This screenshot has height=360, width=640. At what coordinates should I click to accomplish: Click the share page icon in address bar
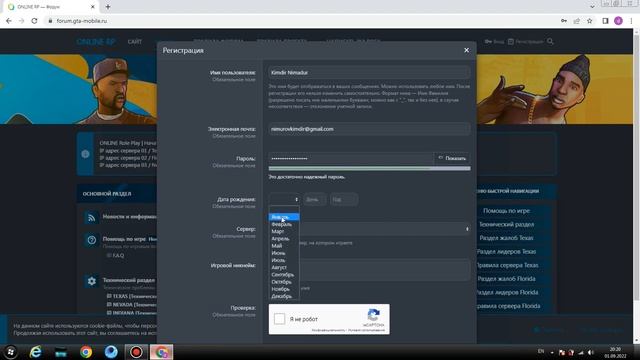click(576, 21)
